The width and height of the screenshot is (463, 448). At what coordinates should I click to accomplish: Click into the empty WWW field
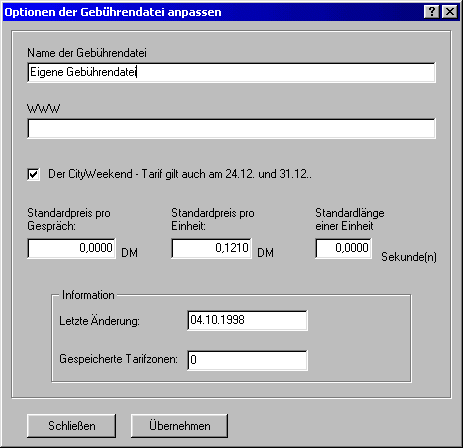[231, 128]
